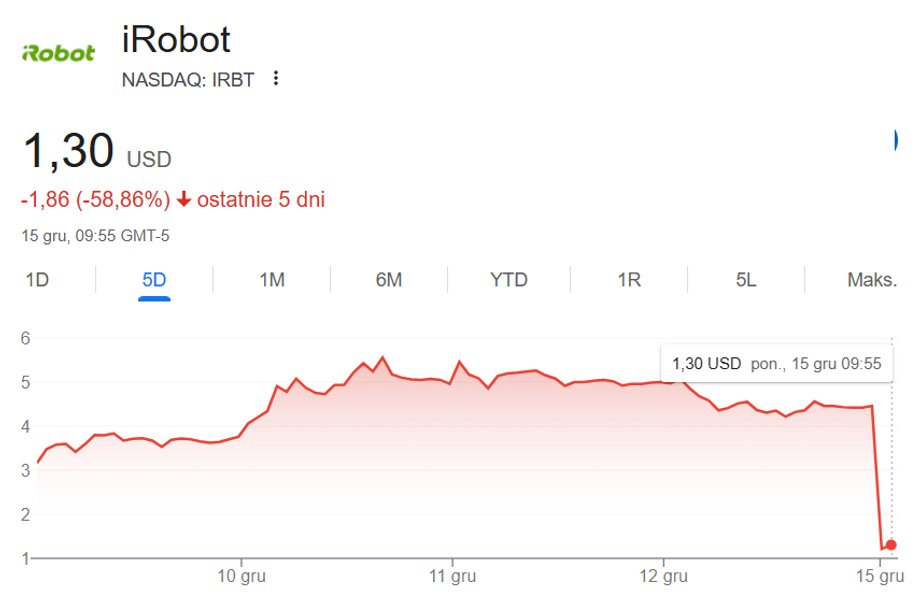The height and width of the screenshot is (603, 920).
Task: Click the NASDAQ: IRBT ticker label
Action: (188, 79)
